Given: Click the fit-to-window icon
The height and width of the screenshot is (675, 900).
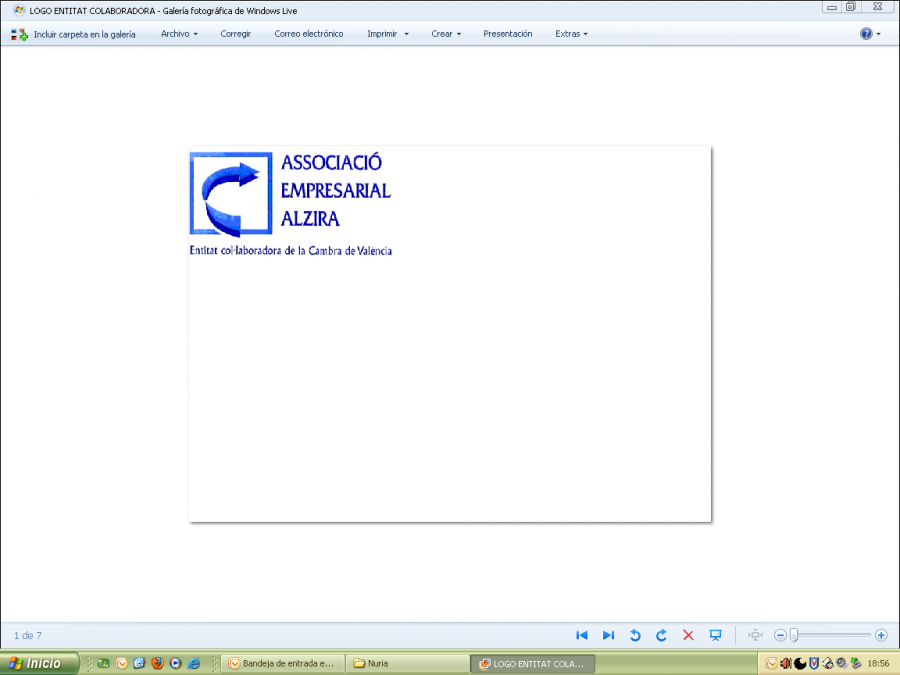Looking at the screenshot, I should (755, 635).
